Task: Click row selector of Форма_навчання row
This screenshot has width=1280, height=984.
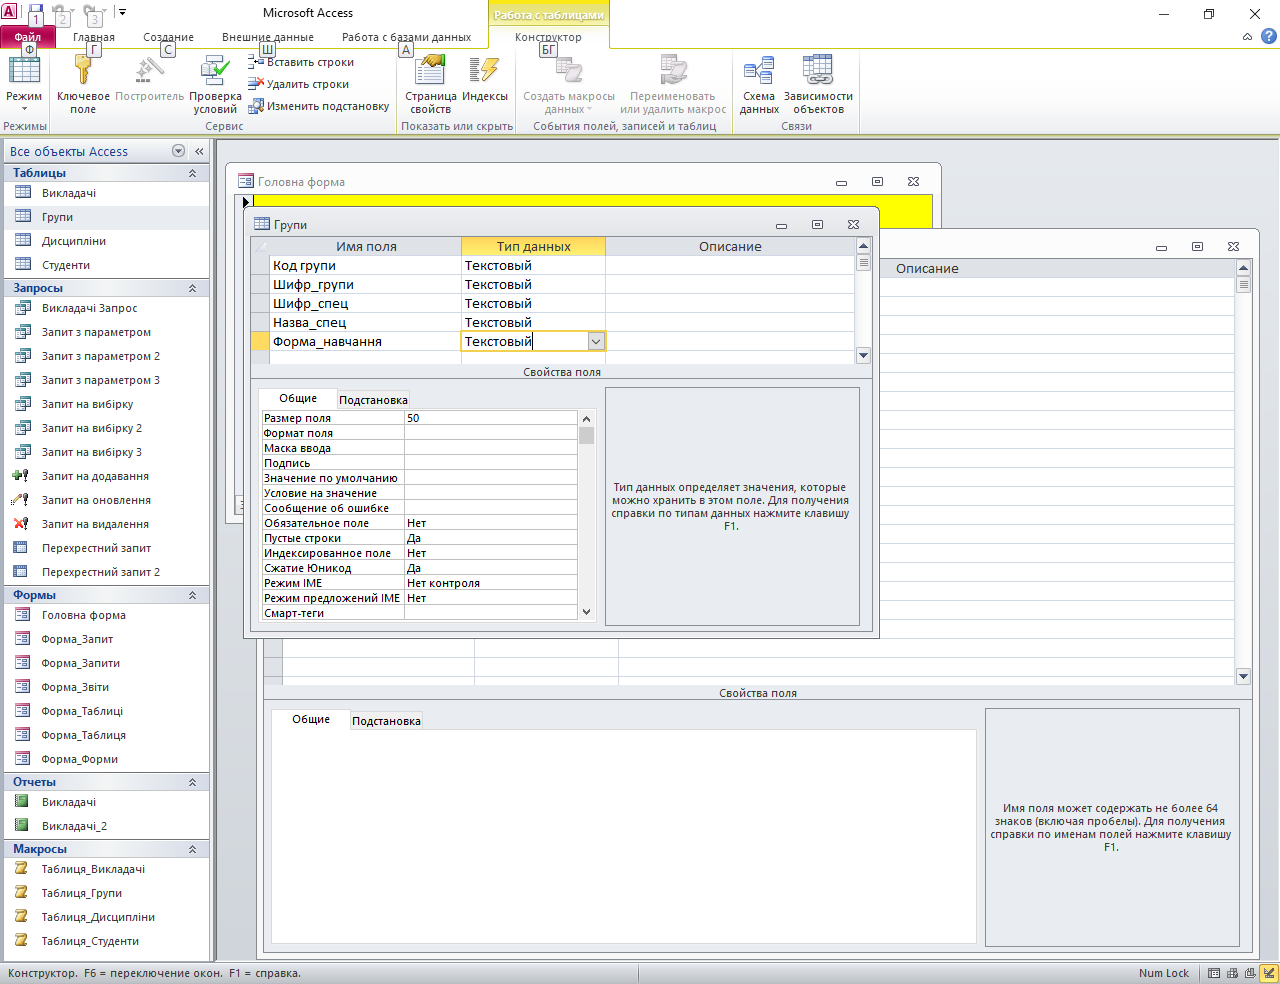Action: tap(260, 342)
